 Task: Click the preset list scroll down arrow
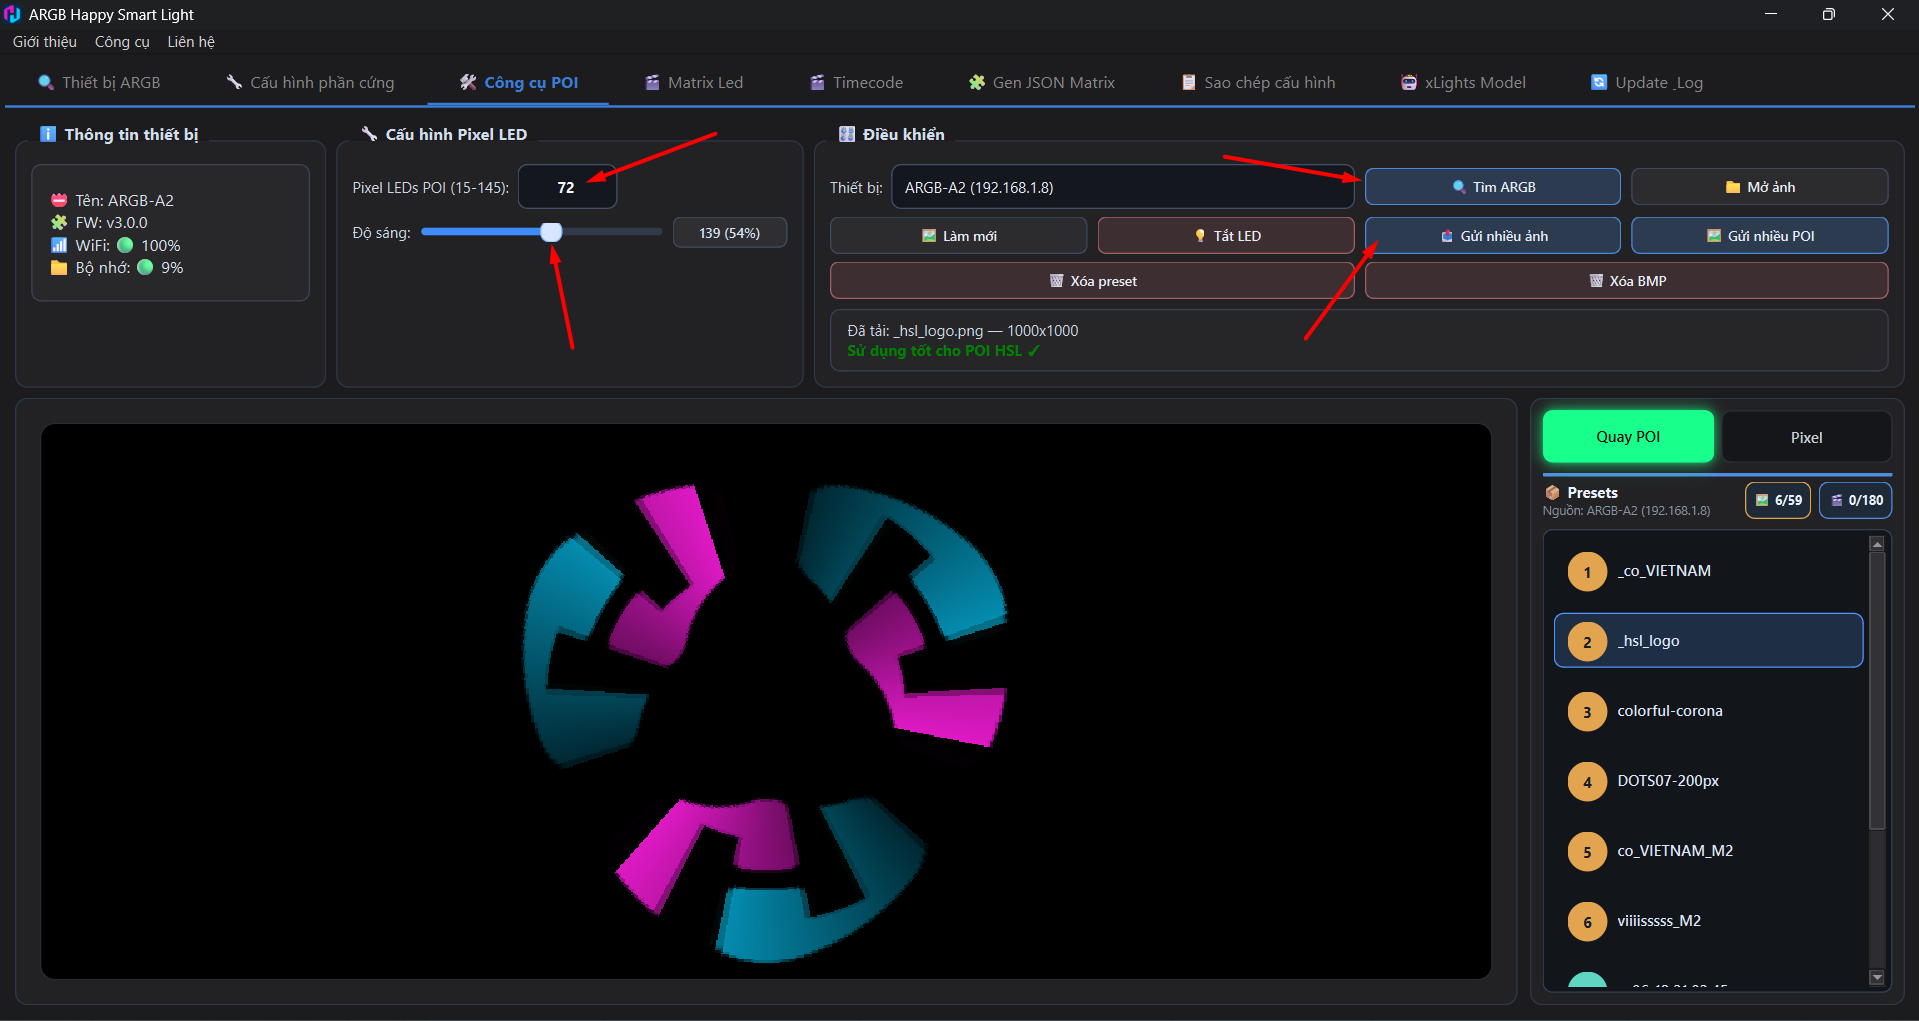tap(1877, 977)
